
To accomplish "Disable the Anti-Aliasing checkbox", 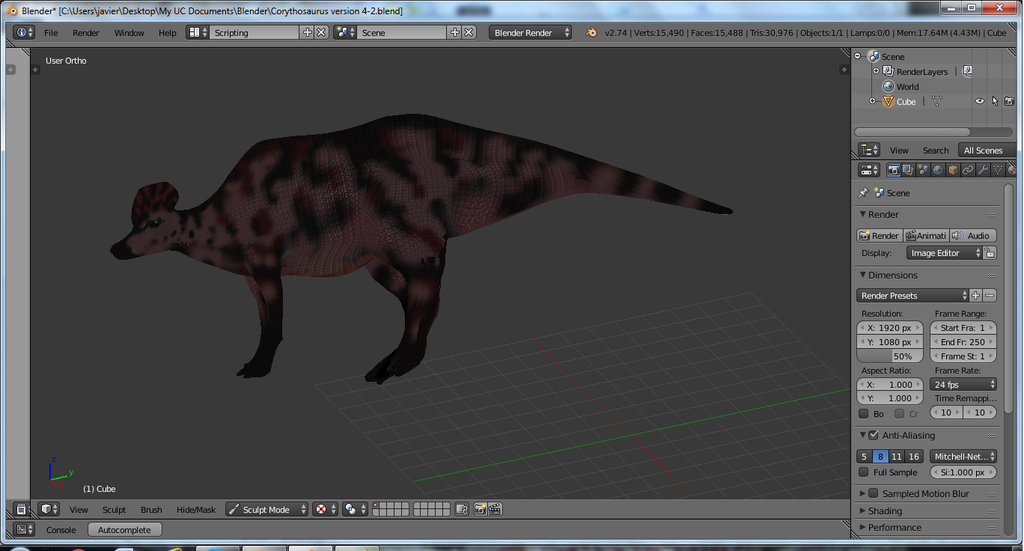I will tap(873, 435).
